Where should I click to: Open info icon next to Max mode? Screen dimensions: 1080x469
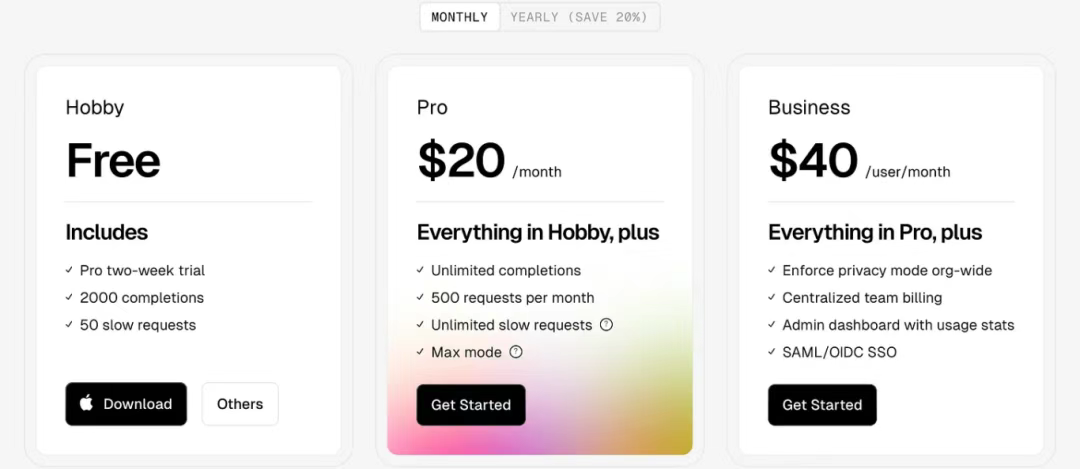click(x=516, y=352)
